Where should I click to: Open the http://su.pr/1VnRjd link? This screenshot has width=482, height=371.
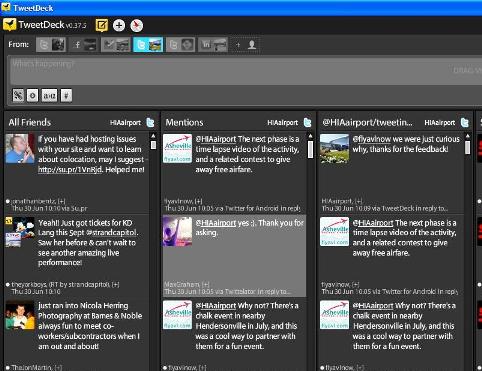click(x=69, y=170)
